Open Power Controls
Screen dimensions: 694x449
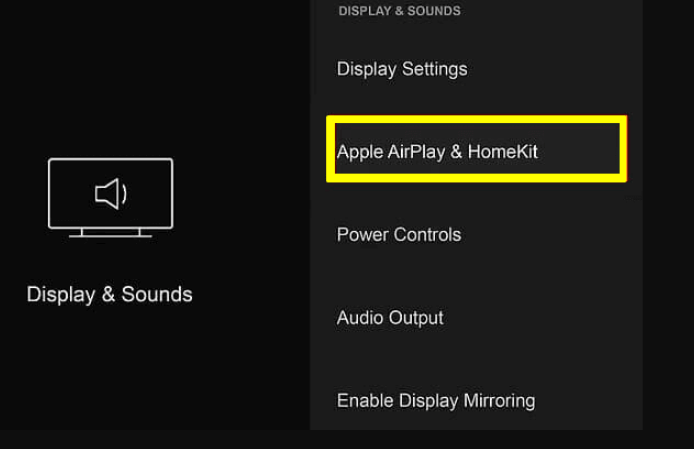(x=399, y=235)
